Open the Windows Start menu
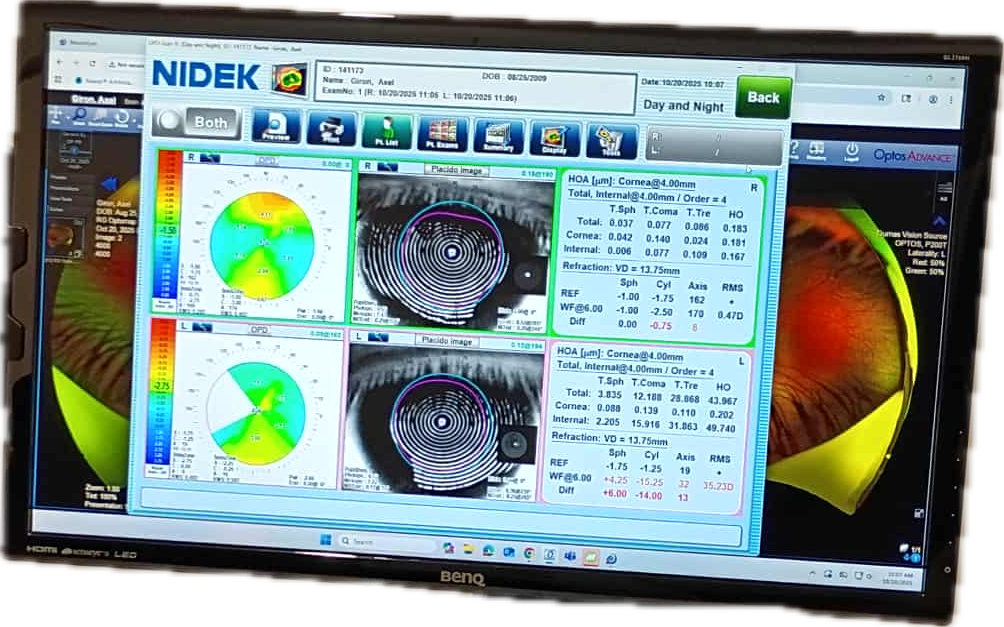Image resolution: width=1004 pixels, height=627 pixels. coord(325,540)
